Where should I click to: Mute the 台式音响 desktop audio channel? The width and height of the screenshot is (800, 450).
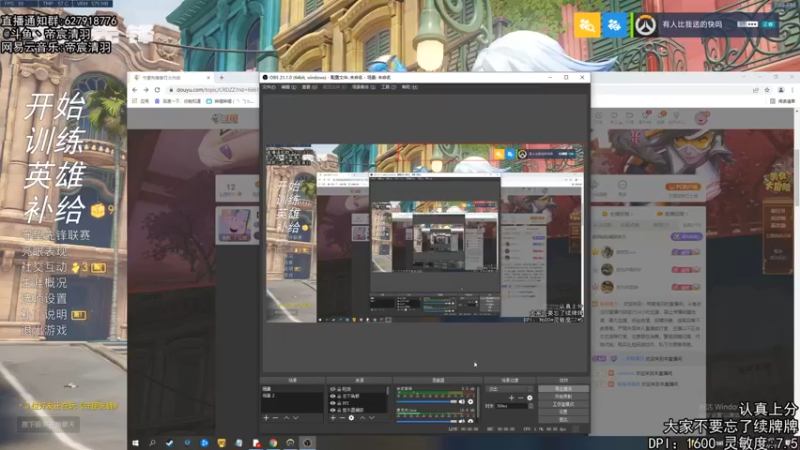(462, 402)
